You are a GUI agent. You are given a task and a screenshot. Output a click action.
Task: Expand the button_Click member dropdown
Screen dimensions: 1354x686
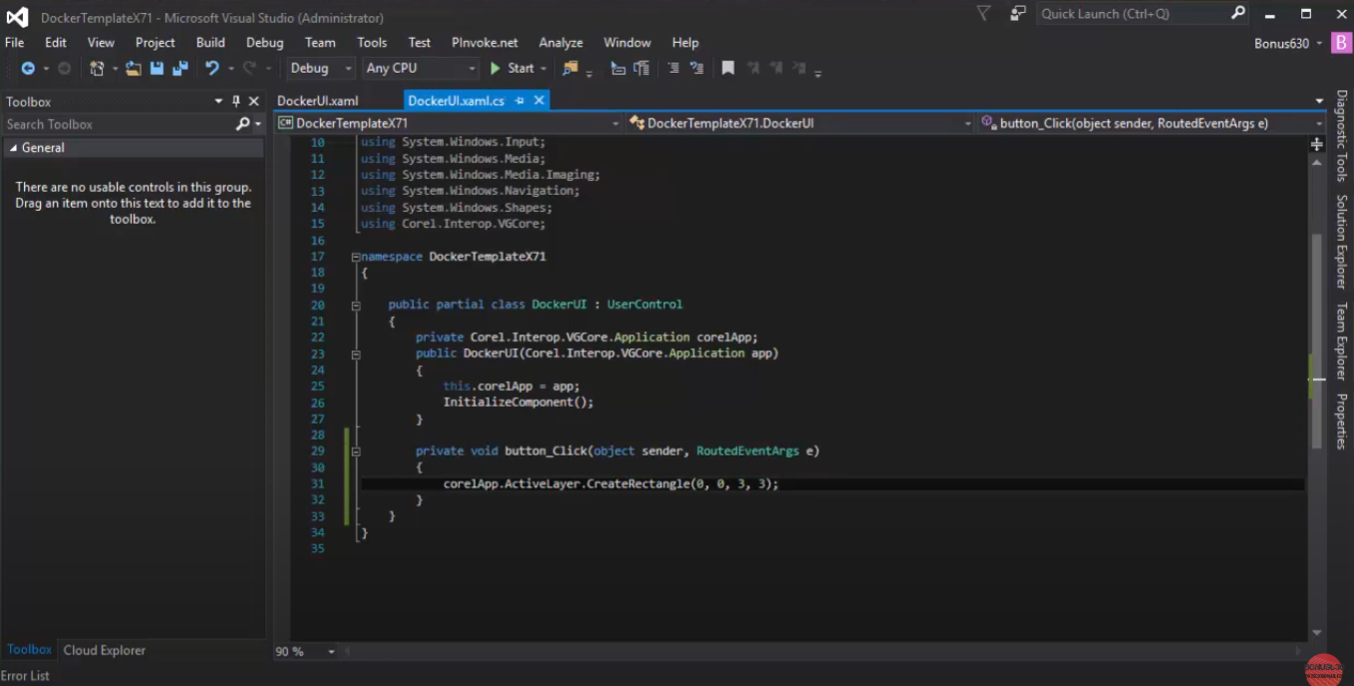pos(1319,123)
